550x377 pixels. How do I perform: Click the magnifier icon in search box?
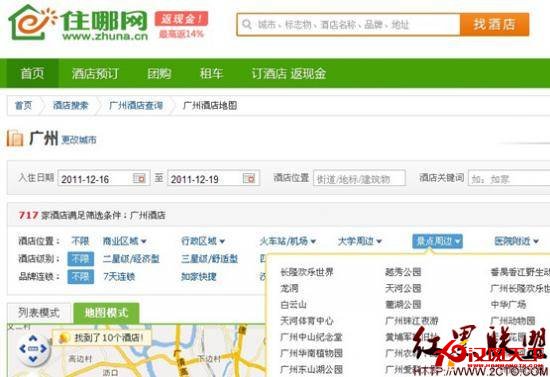(247, 25)
